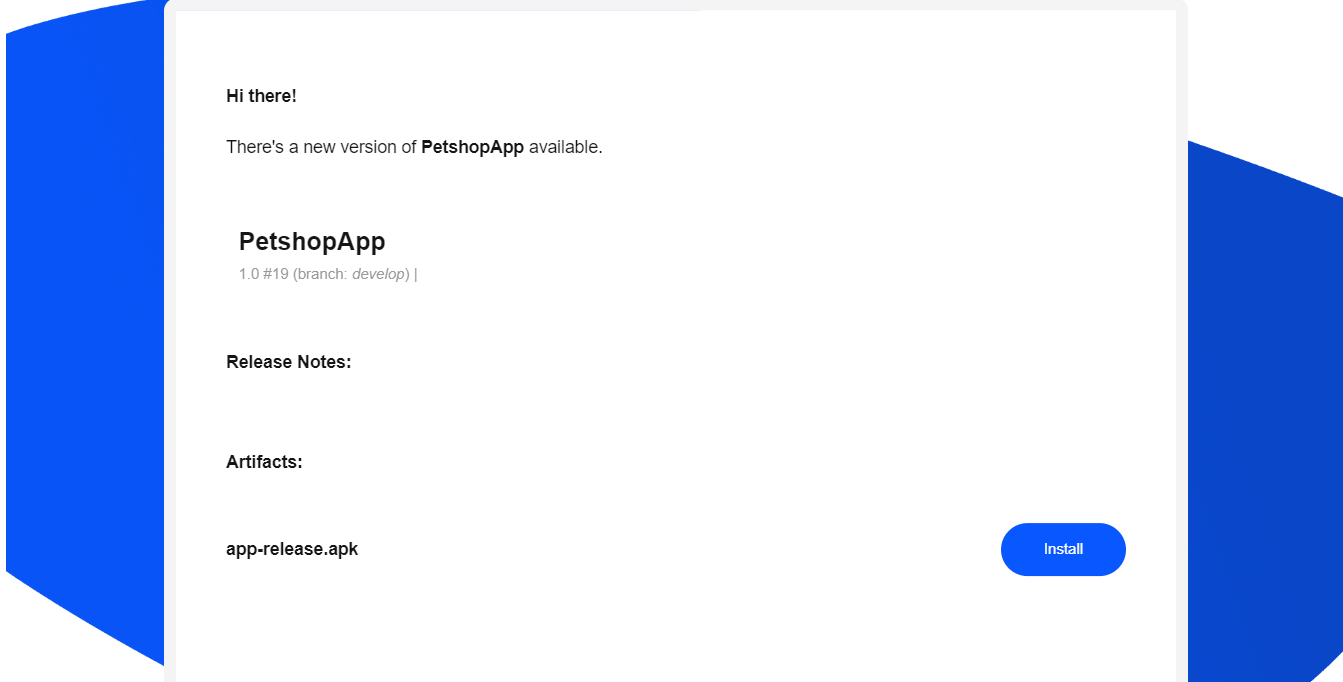The image size is (1343, 682).
Task: Click the "Hi there!" greeting
Action: pyautogui.click(x=261, y=96)
